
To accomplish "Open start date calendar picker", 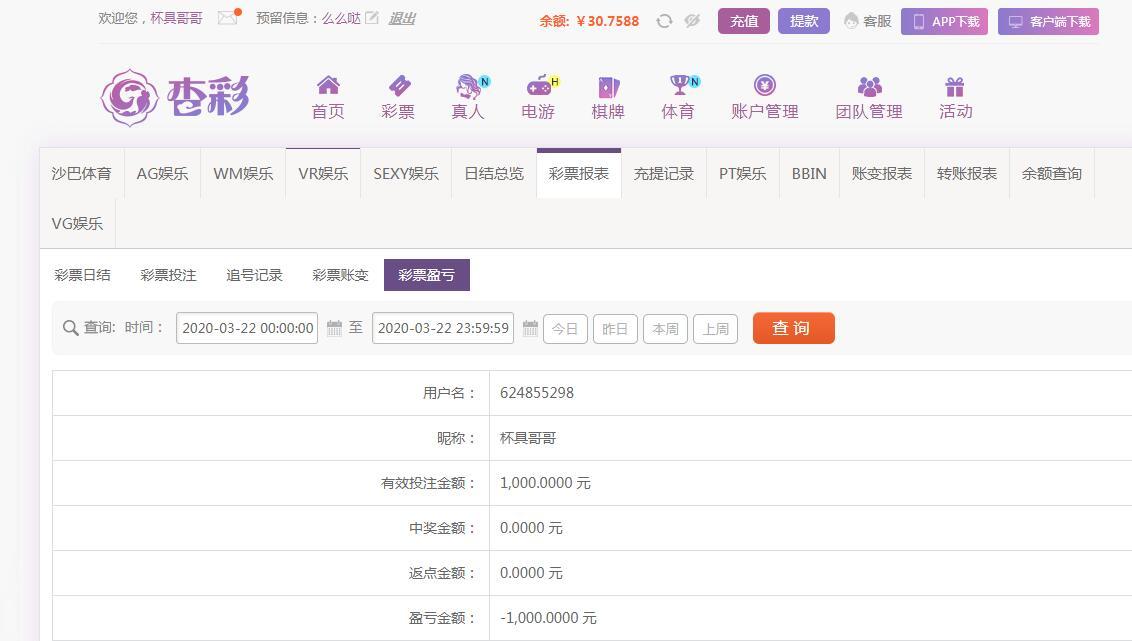I will pyautogui.click(x=334, y=328).
